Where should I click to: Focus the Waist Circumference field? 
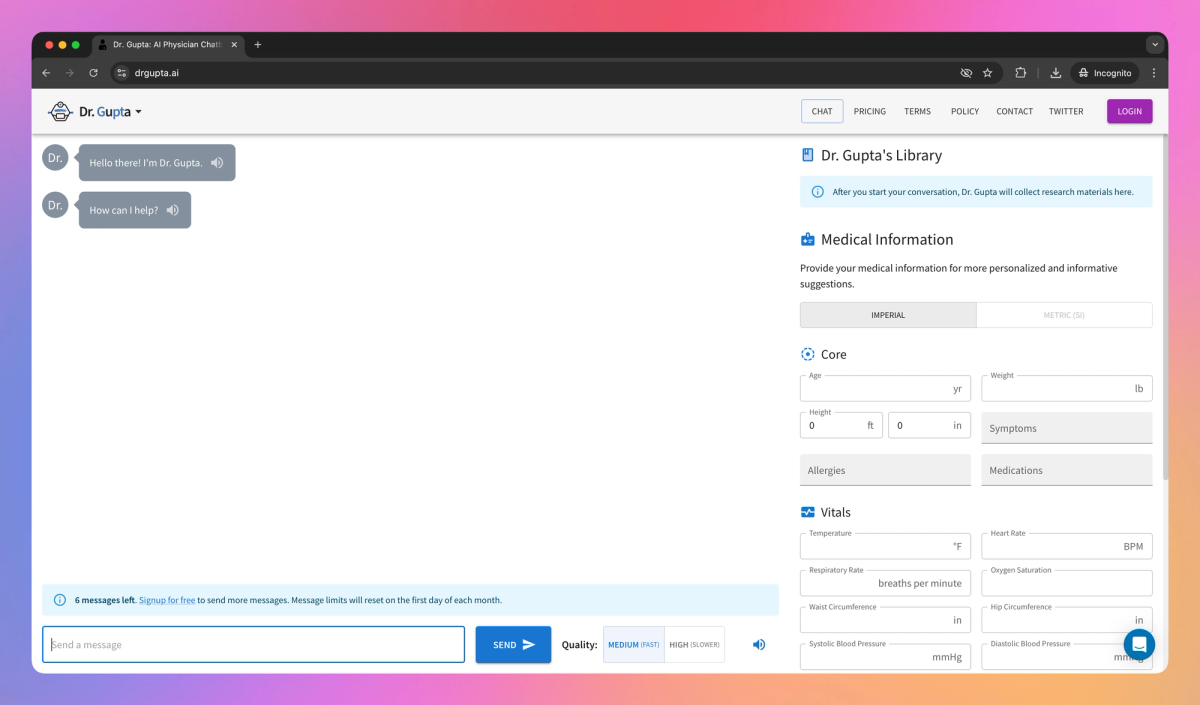885,620
